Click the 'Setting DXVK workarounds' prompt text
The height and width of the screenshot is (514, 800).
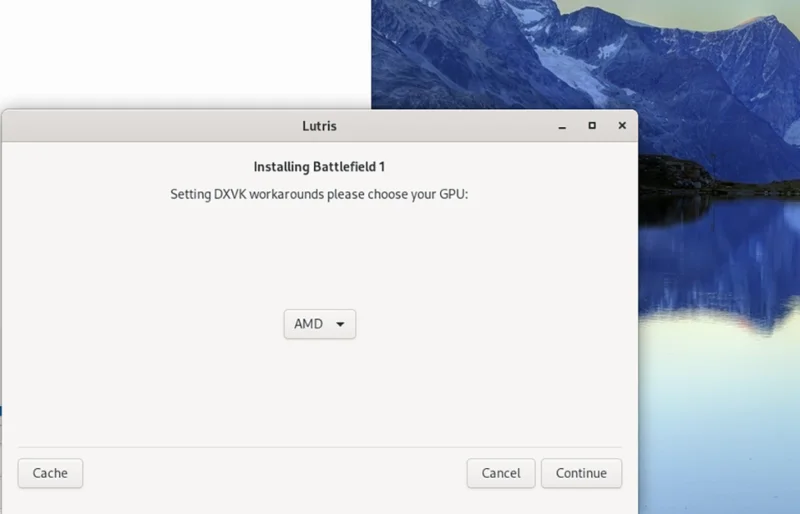[319, 194]
